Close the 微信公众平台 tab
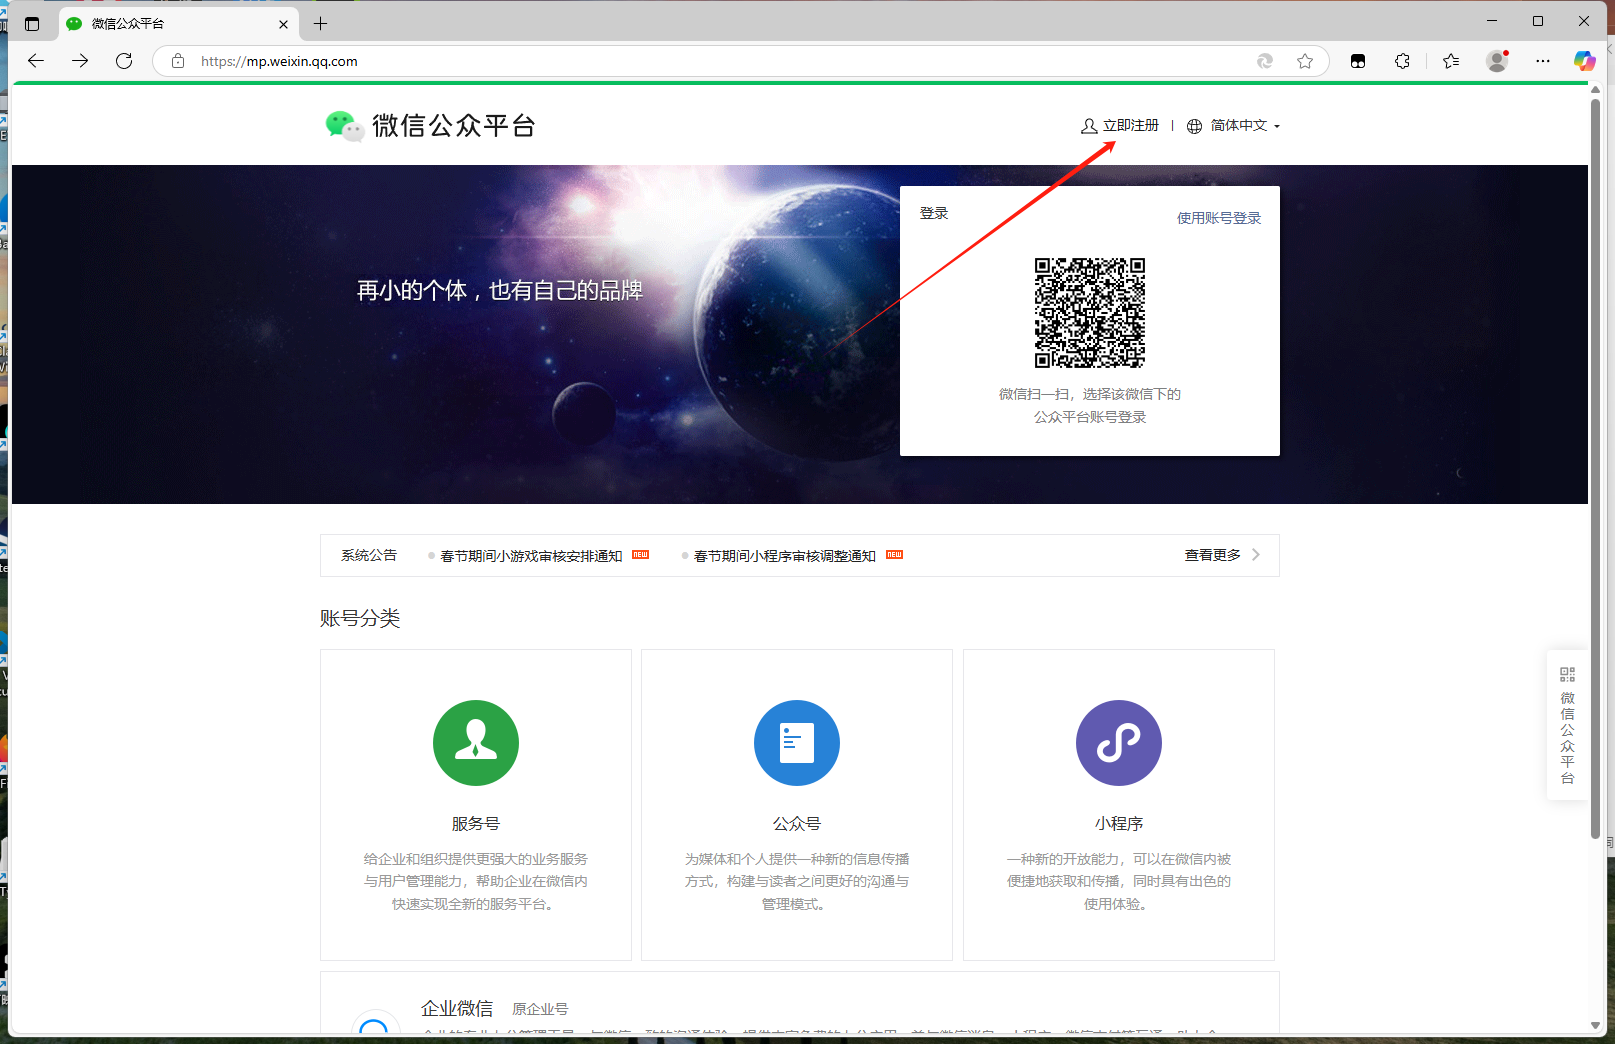The height and width of the screenshot is (1044, 1615). pyautogui.click(x=283, y=24)
